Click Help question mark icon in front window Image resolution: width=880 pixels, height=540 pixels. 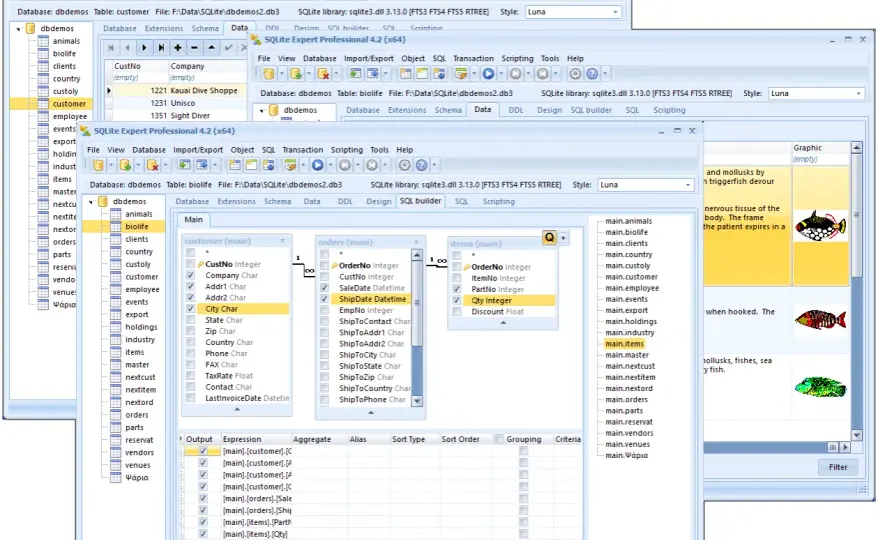(x=421, y=165)
